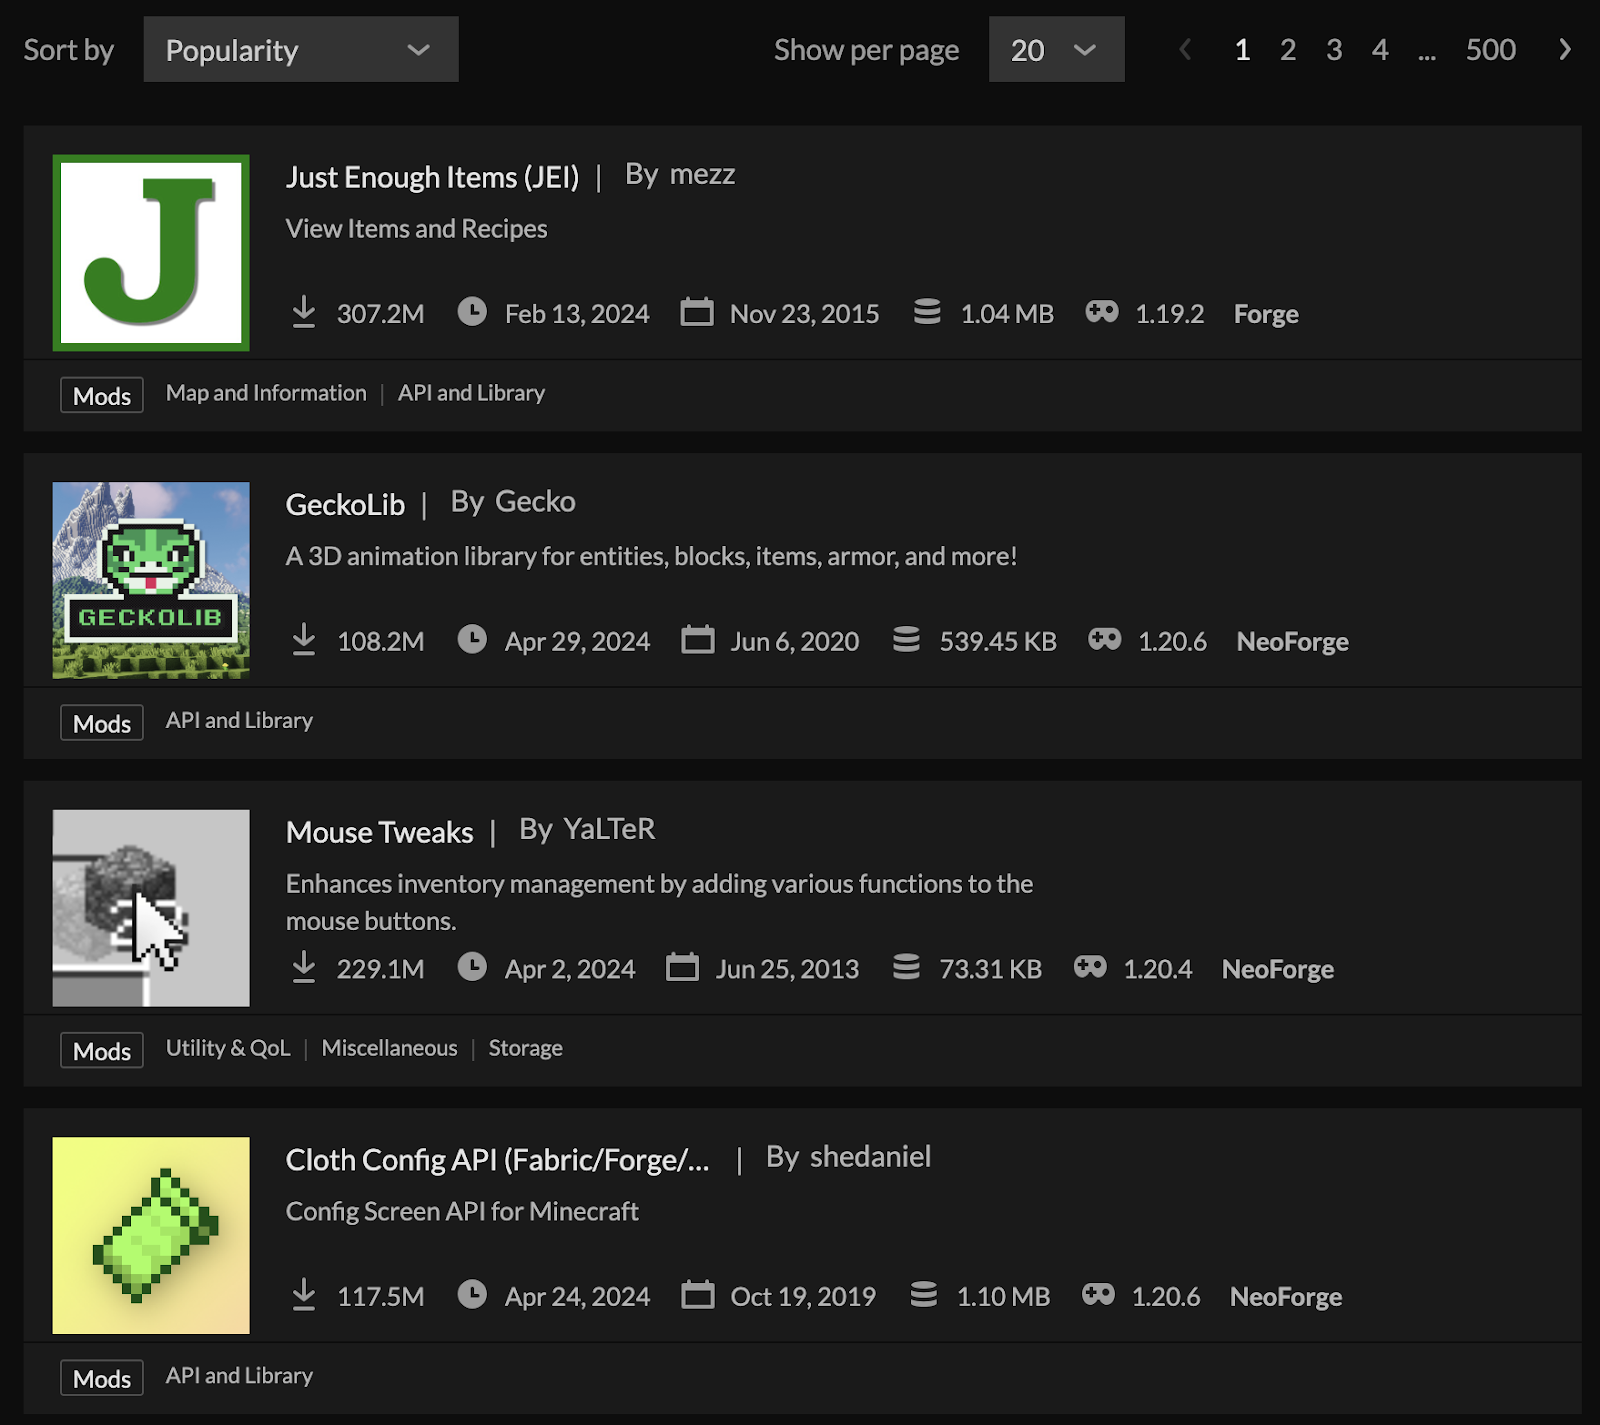Click the game controller icon for Cloth Config

(1098, 1294)
